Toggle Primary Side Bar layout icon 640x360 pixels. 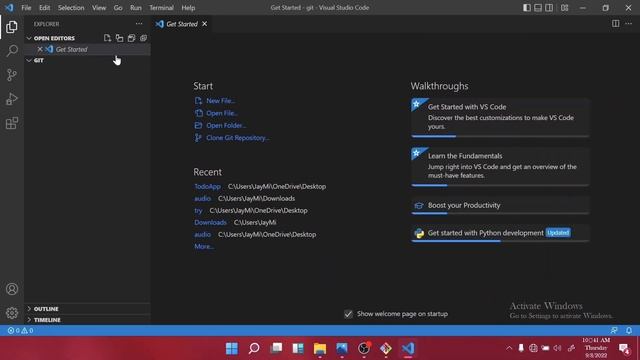527,7
